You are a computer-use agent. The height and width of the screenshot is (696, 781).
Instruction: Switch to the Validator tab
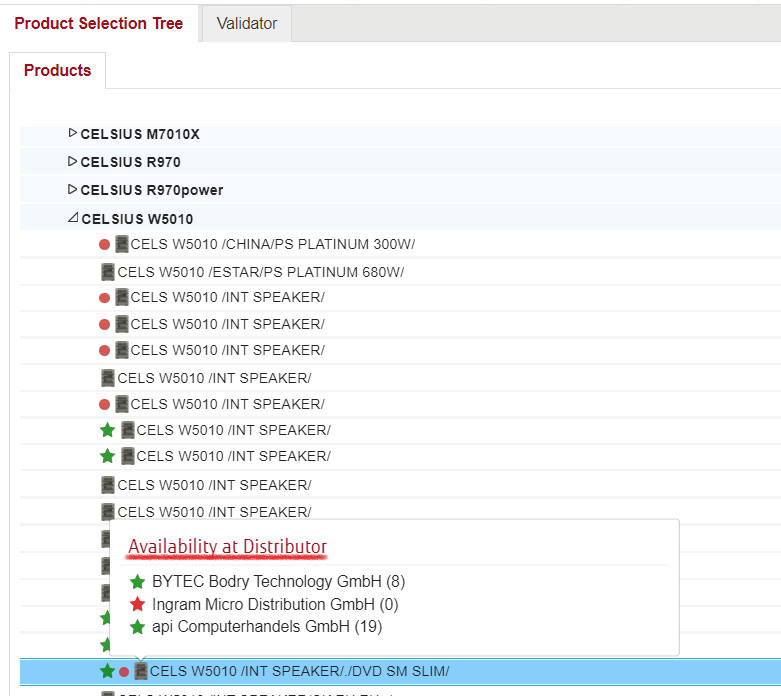pyautogui.click(x=247, y=23)
